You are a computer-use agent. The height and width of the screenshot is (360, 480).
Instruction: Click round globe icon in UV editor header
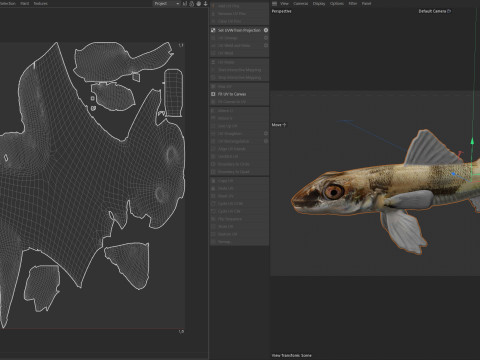click(199, 4)
